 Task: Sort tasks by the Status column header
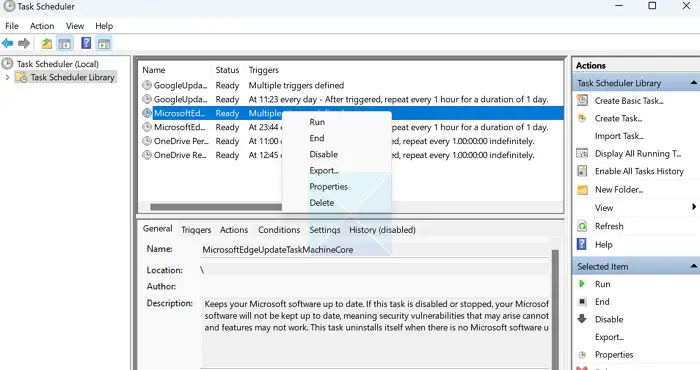(227, 70)
